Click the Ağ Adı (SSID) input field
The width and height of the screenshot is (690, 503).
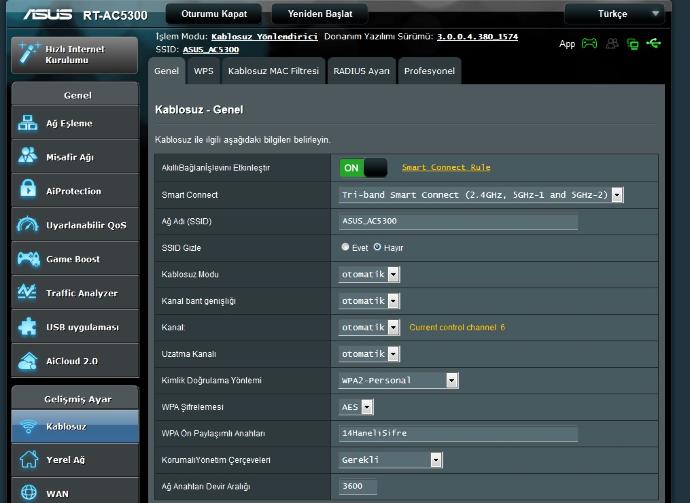[x=458, y=221]
